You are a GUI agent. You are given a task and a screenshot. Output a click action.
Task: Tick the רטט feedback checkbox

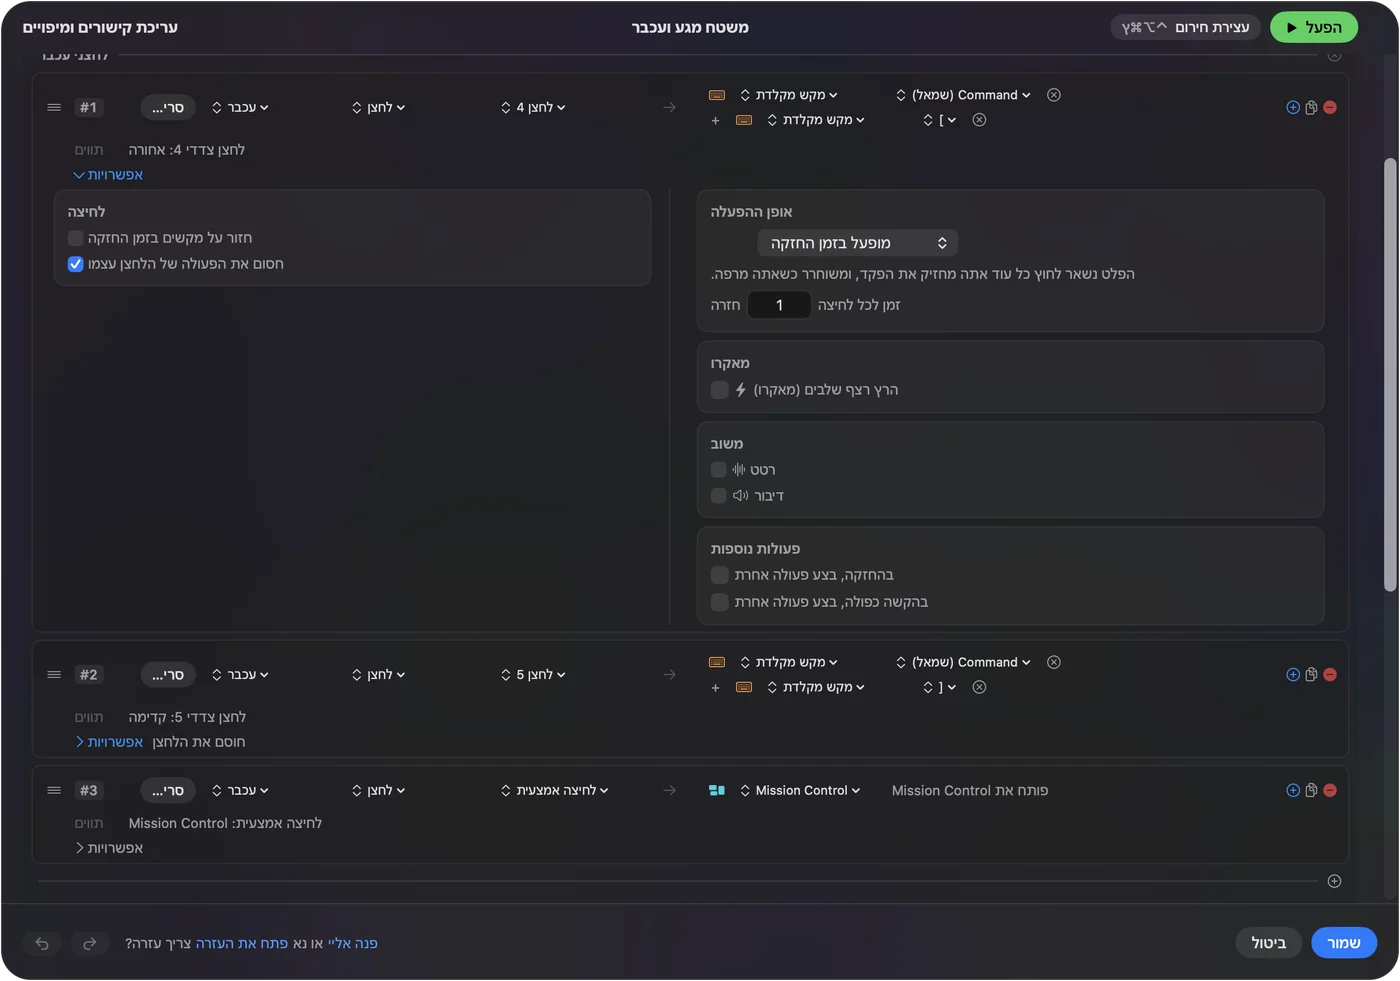718,470
